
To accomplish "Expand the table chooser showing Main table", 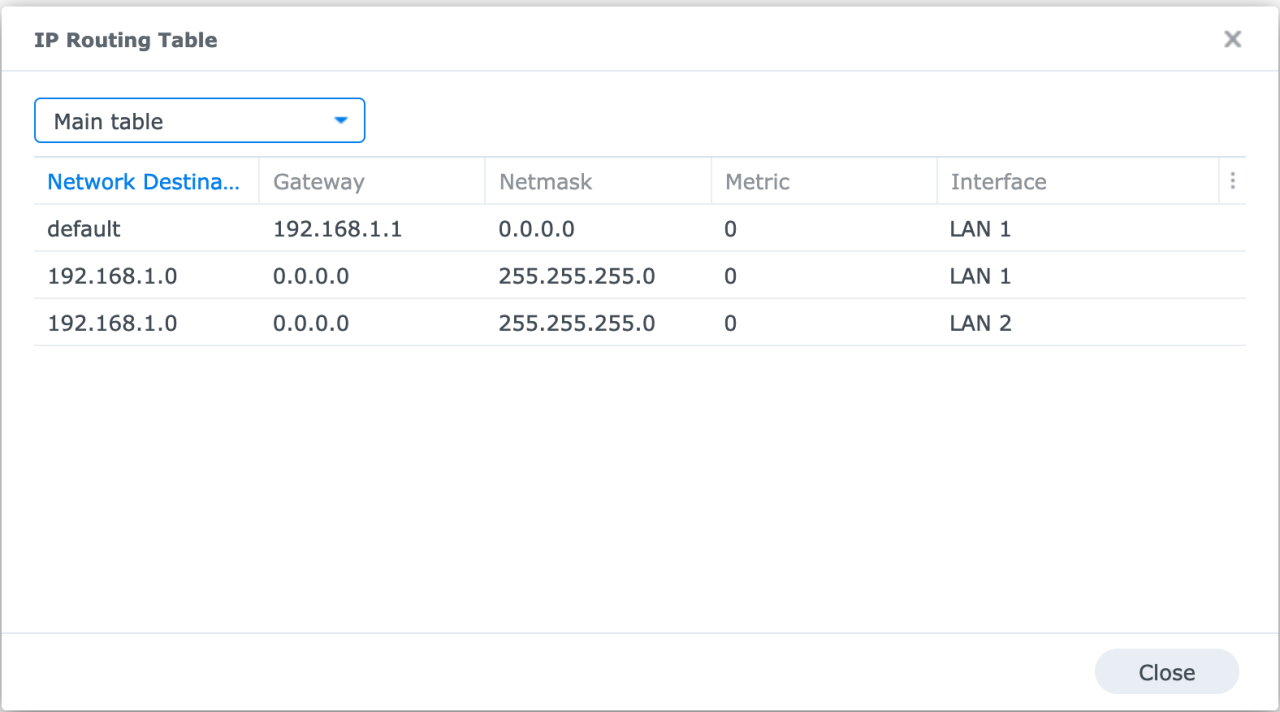I will (199, 119).
